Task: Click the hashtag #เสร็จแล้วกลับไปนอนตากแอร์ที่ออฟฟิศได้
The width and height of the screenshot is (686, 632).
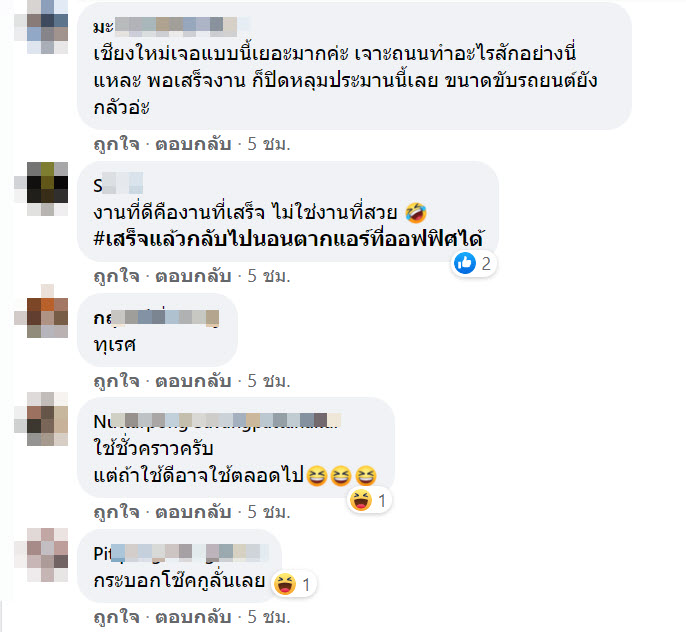Action: (x=288, y=239)
